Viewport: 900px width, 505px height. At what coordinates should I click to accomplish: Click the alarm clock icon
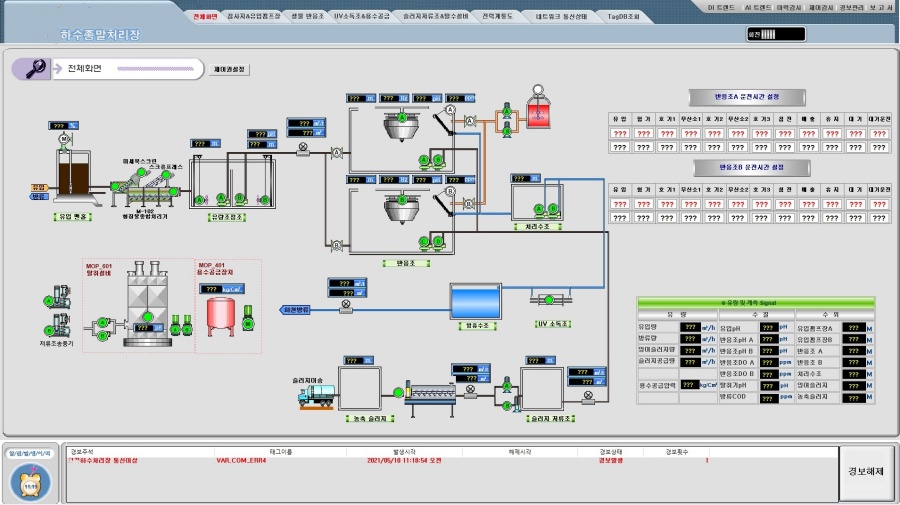tap(31, 483)
